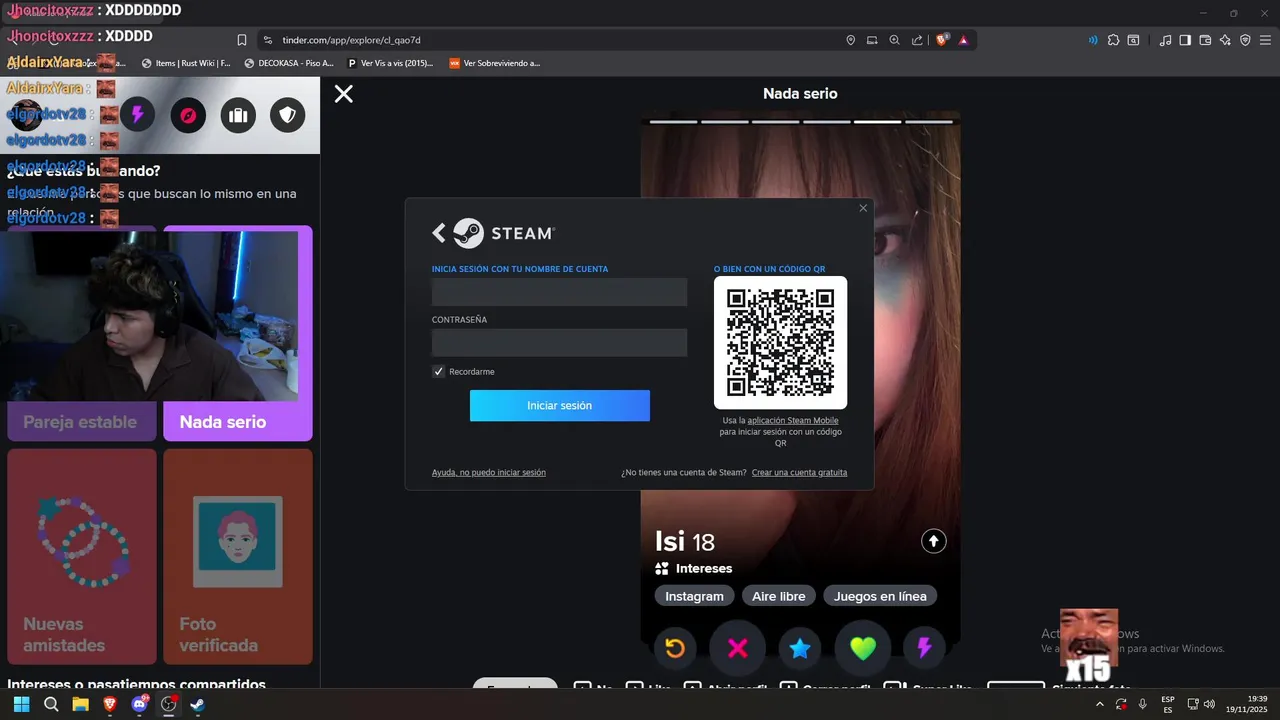Expand the system tray hidden icons chevron
This screenshot has width=1280, height=720.
click(1099, 704)
